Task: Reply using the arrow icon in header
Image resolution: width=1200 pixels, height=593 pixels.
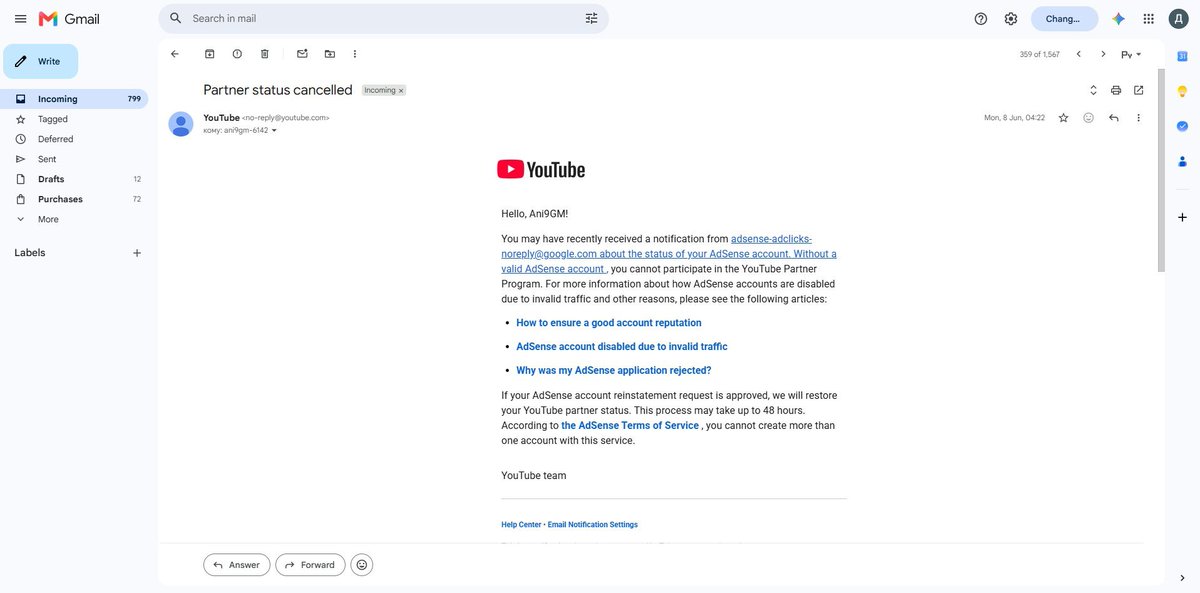Action: click(1113, 118)
